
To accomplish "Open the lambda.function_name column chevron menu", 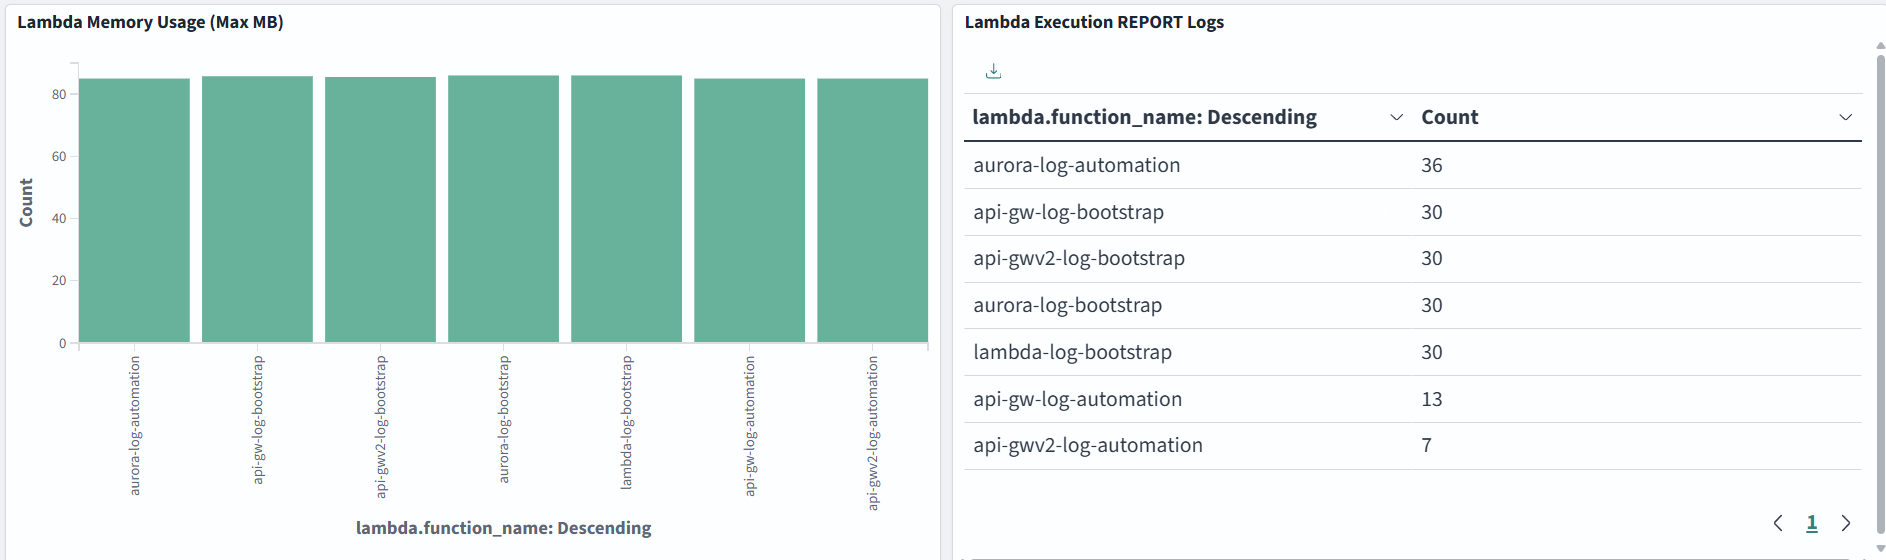I will click(1396, 118).
